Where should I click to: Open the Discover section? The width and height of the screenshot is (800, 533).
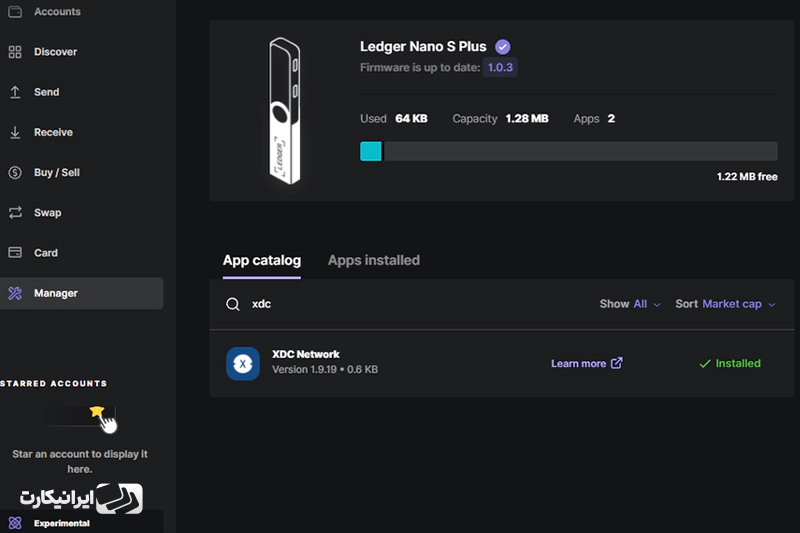pos(56,52)
